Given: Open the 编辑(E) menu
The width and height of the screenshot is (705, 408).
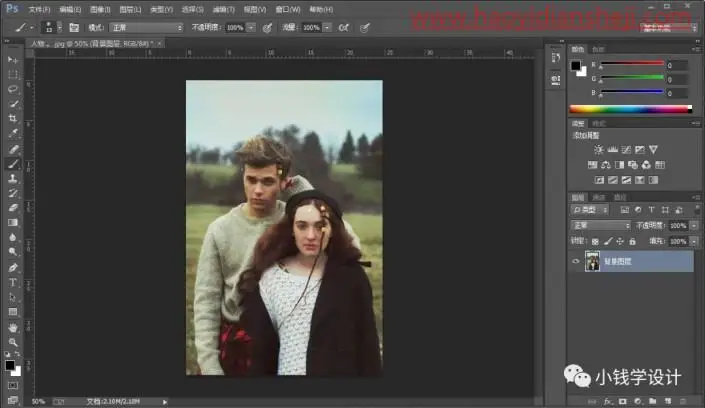Looking at the screenshot, I should (70, 9).
